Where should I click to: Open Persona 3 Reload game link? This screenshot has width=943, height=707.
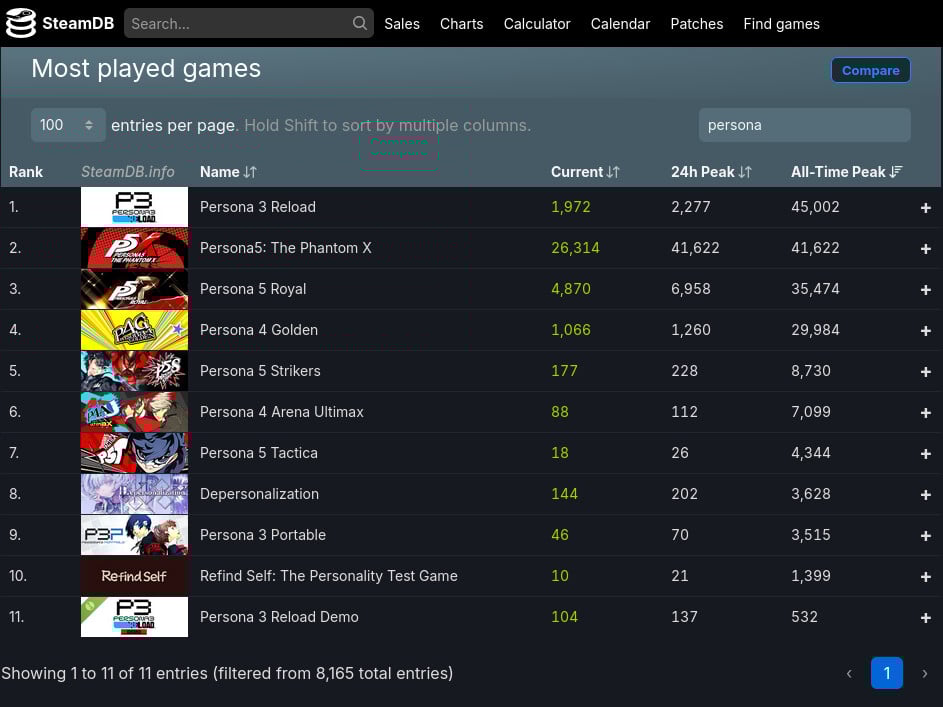click(x=257, y=207)
